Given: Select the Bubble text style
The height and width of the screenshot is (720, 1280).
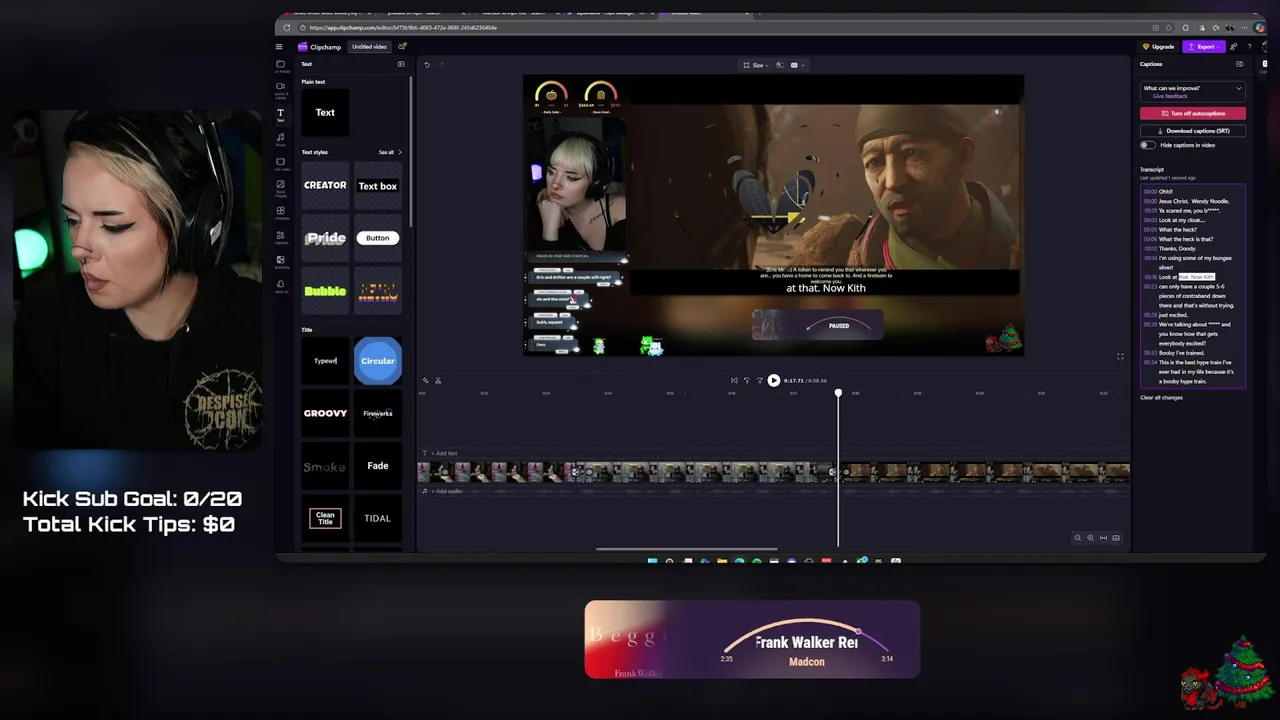Looking at the screenshot, I should point(325,291).
